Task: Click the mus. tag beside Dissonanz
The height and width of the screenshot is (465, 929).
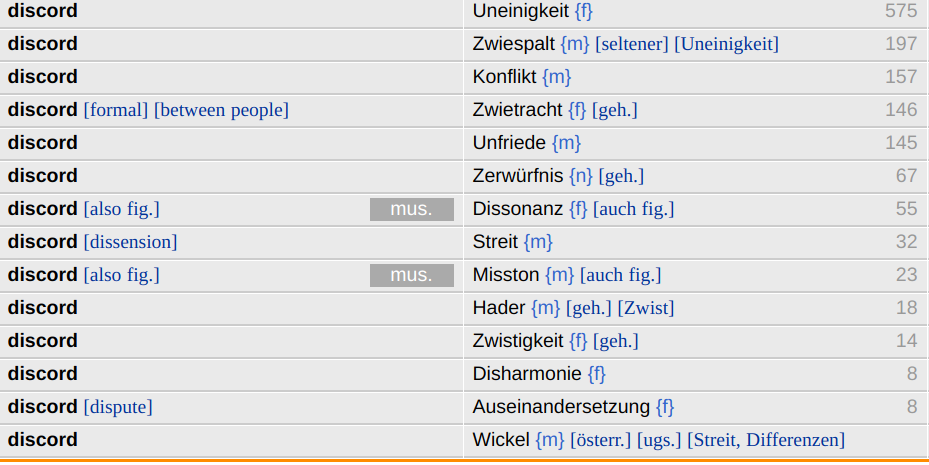Action: 411,209
